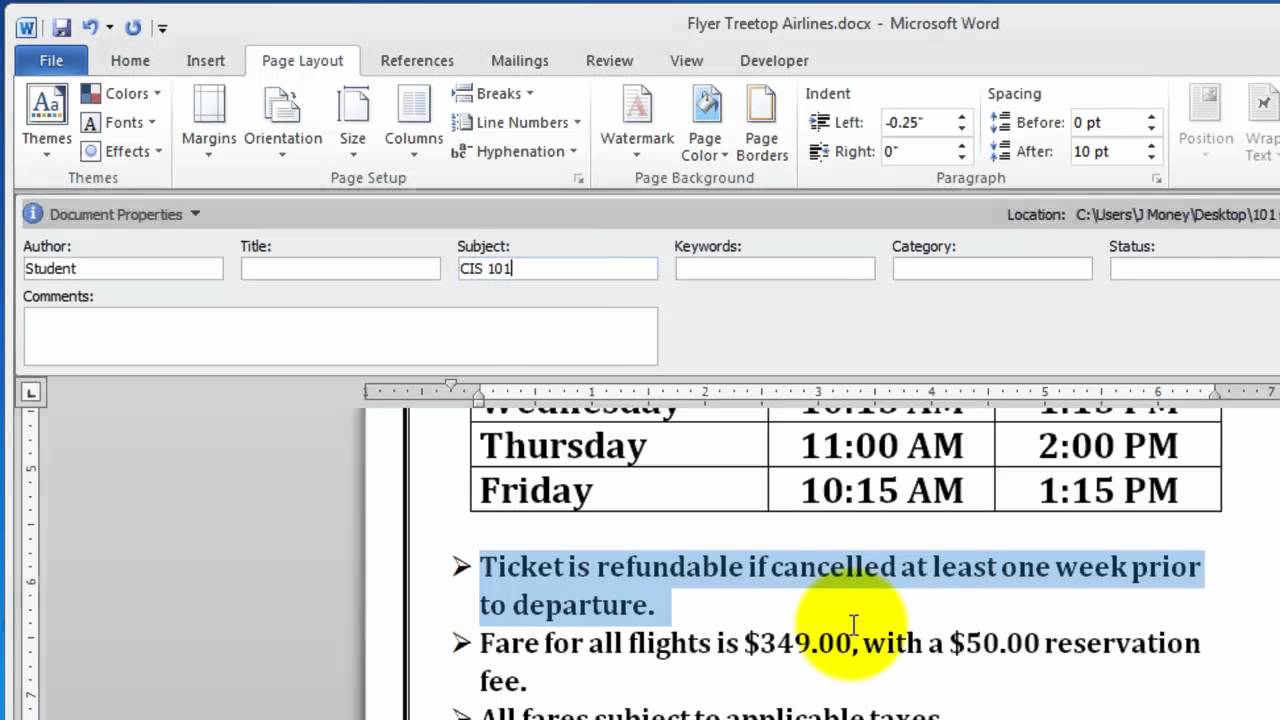This screenshot has height=720, width=1280.
Task: Open the Margins menu
Action: 209,121
